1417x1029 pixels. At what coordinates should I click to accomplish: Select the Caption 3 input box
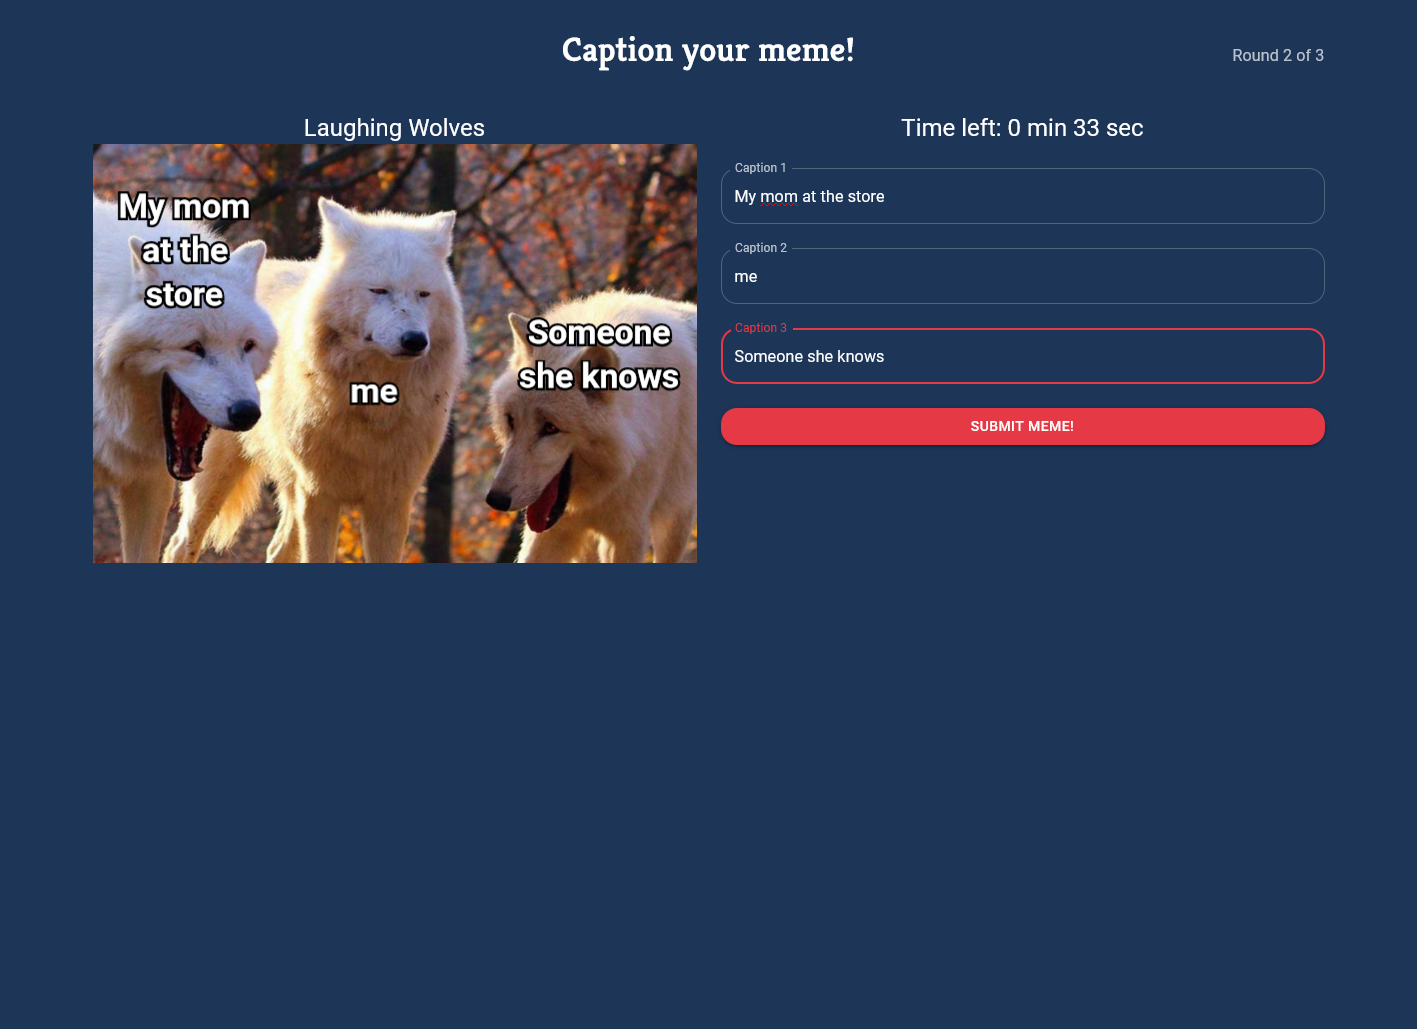(x=1022, y=356)
